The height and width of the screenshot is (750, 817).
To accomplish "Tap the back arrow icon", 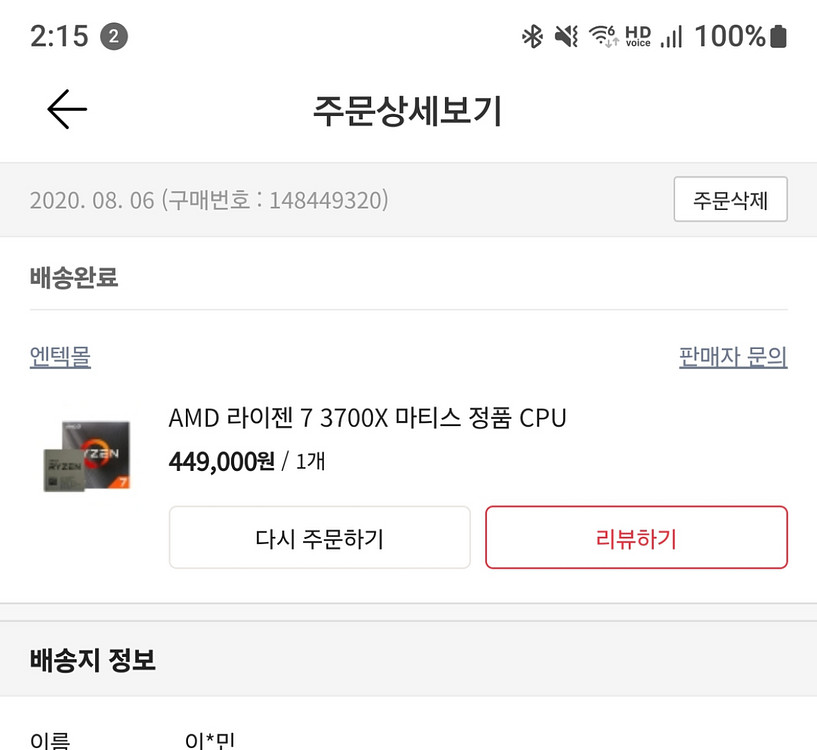I will pos(66,109).
